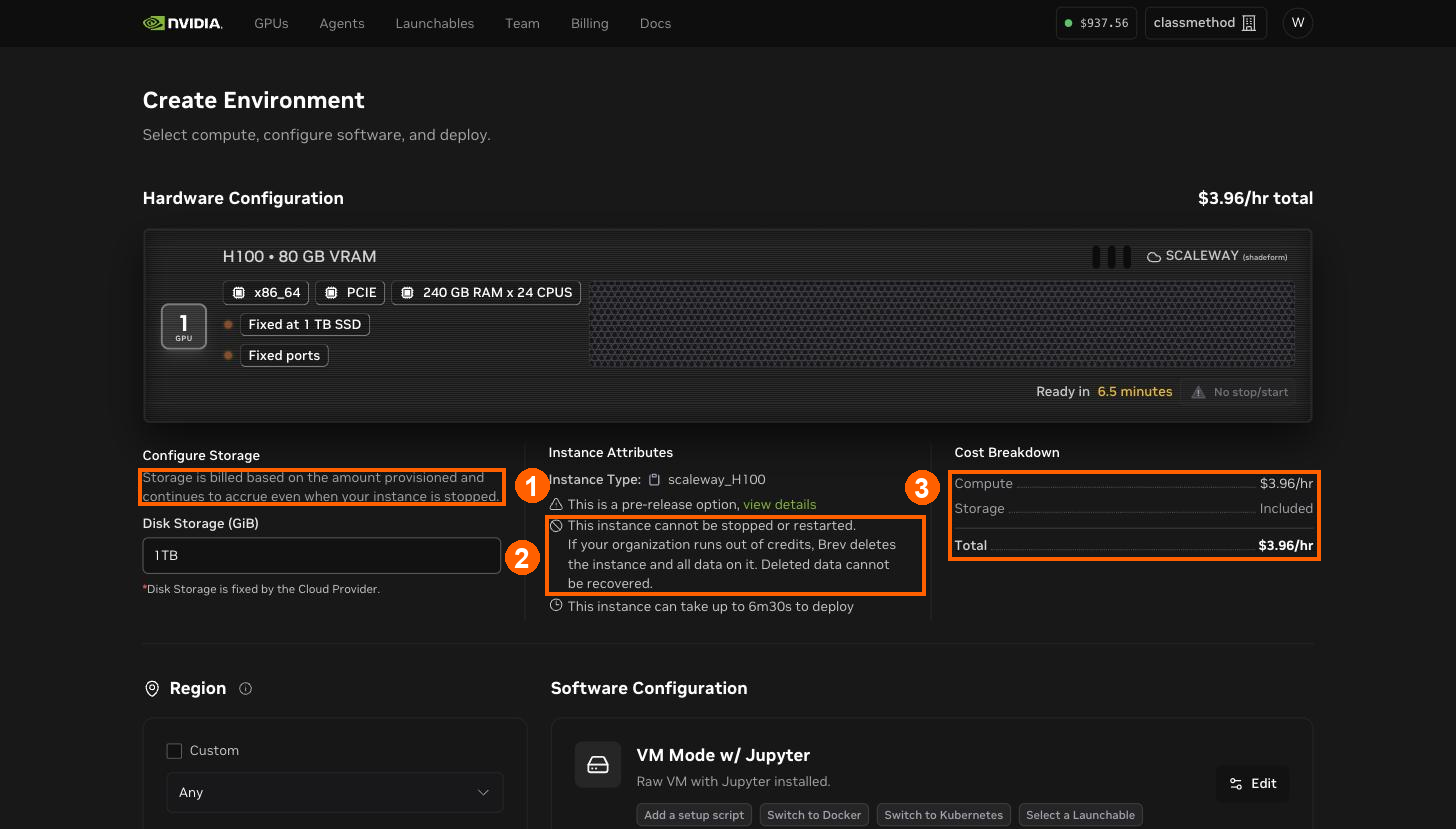Open the Launchables page
Image resolution: width=1456 pixels, height=829 pixels.
[x=435, y=23]
